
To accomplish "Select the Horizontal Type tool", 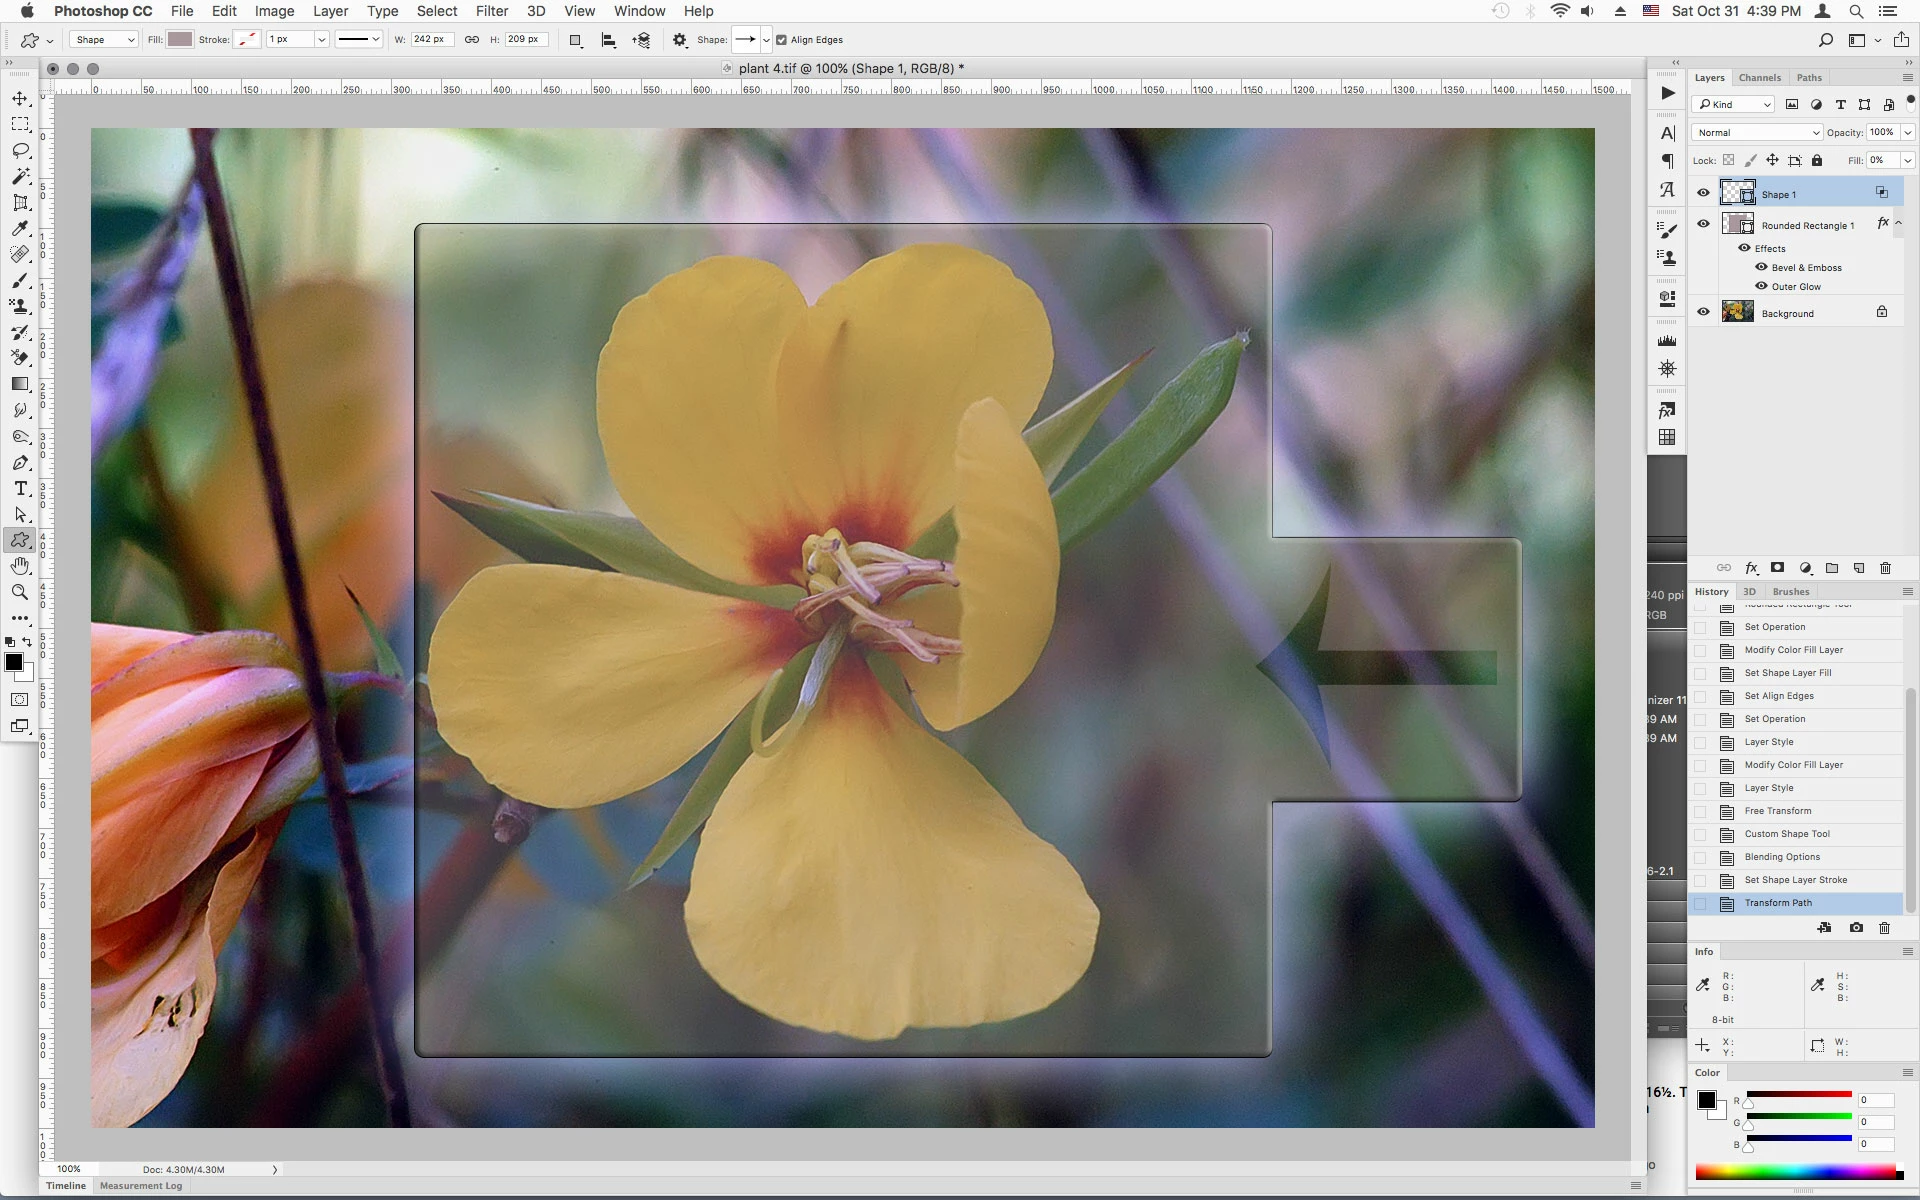I will click(x=20, y=488).
